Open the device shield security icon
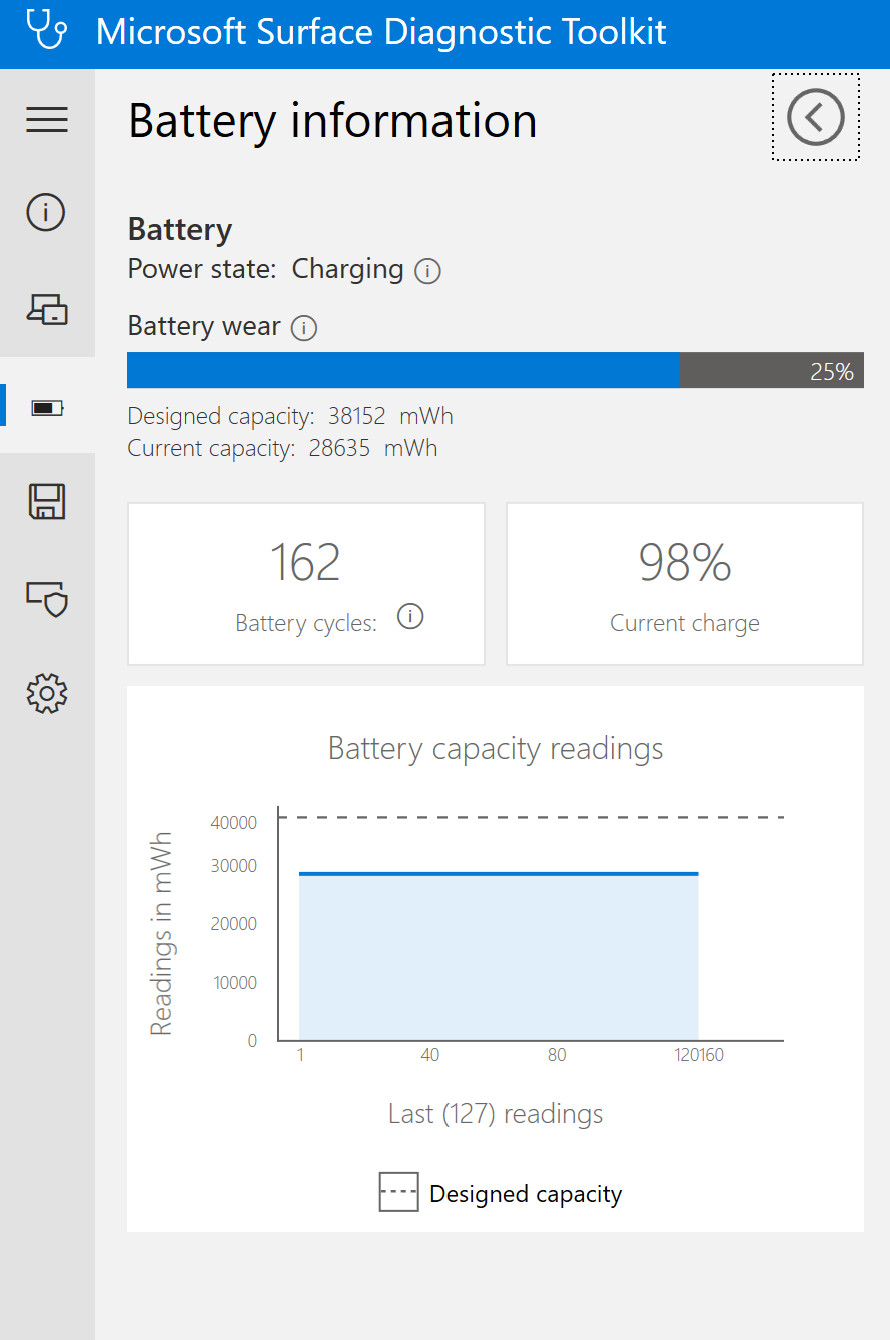 47,599
